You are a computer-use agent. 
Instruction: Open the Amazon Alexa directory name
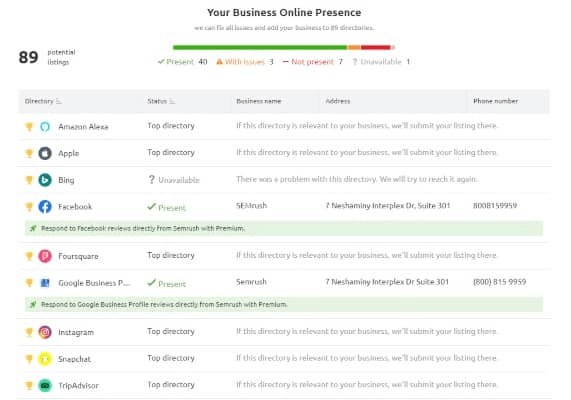click(x=83, y=127)
